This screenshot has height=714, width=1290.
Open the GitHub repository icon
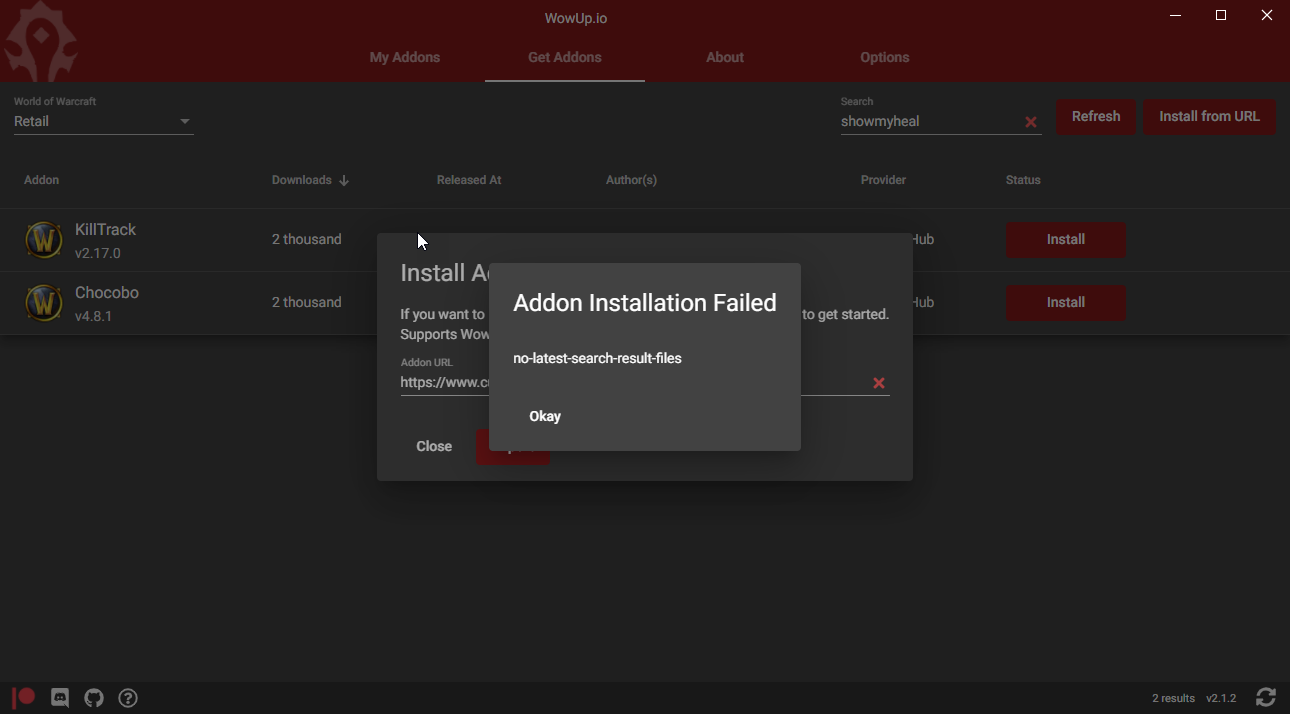pyautogui.click(x=94, y=697)
